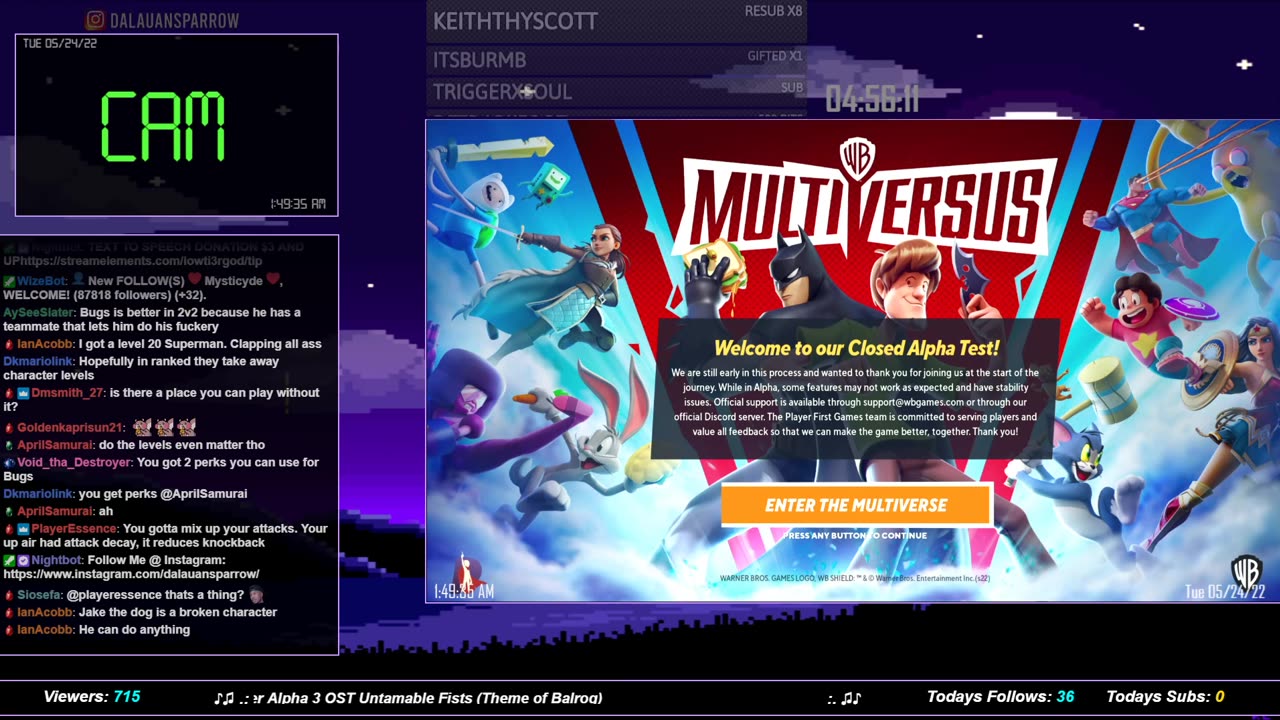Click the AySeeSlater username in chat
Viewport: 1280px width, 720px height.
click(x=38, y=313)
